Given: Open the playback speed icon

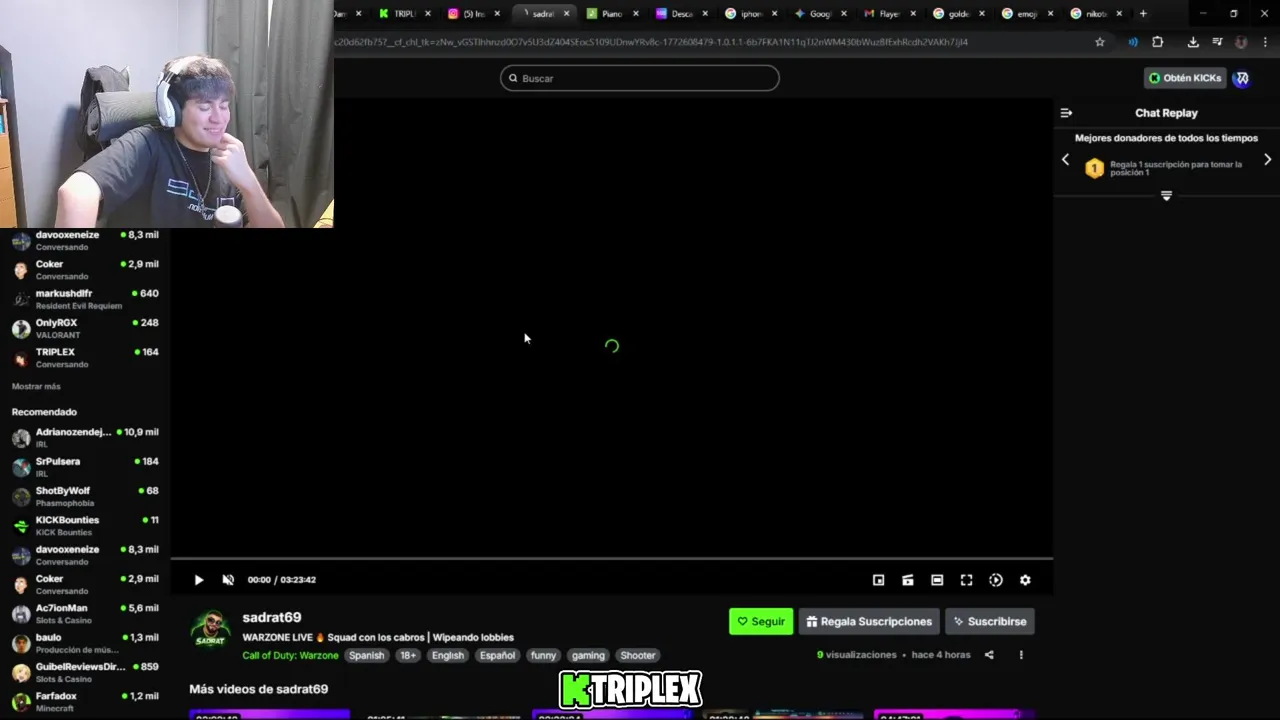Looking at the screenshot, I should [996, 580].
